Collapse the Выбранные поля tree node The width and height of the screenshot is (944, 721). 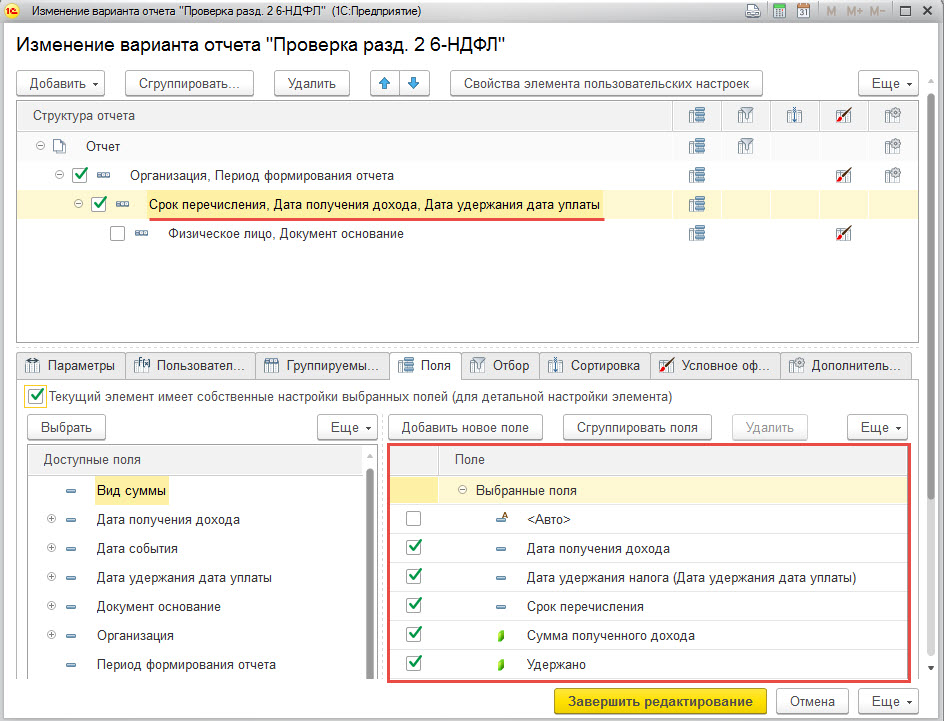(x=462, y=490)
